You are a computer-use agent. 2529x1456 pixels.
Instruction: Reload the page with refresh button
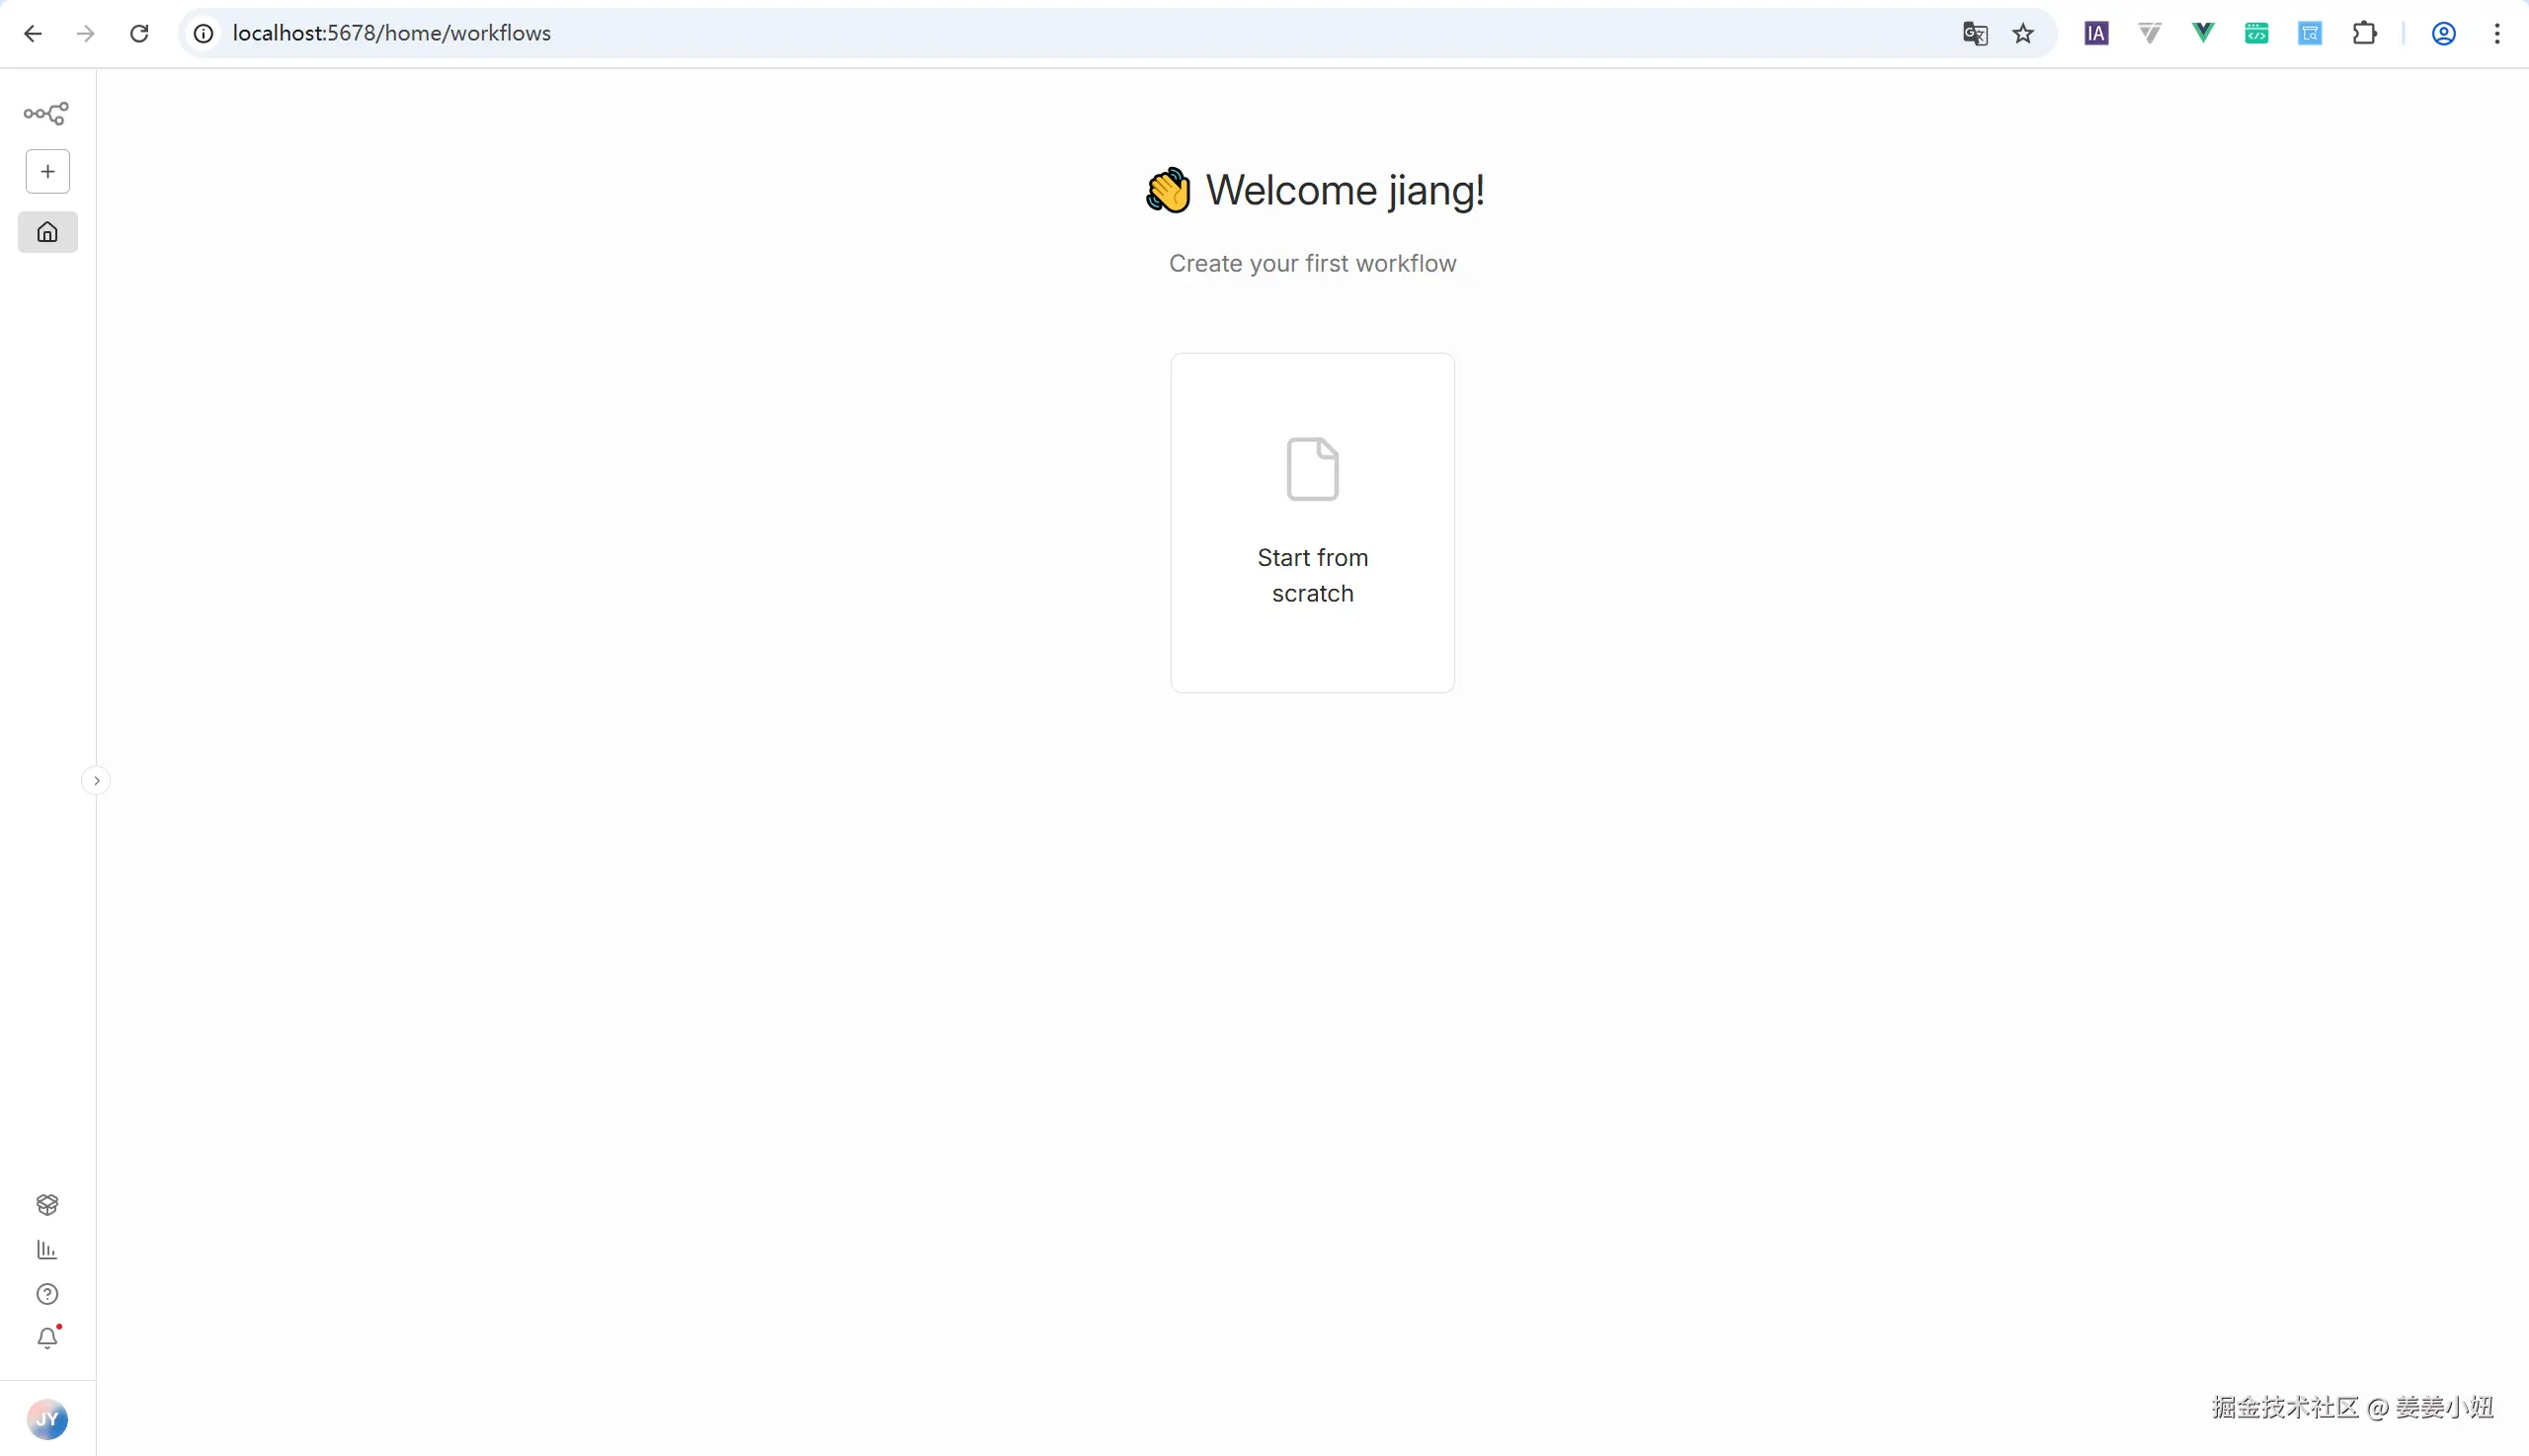[x=139, y=33]
